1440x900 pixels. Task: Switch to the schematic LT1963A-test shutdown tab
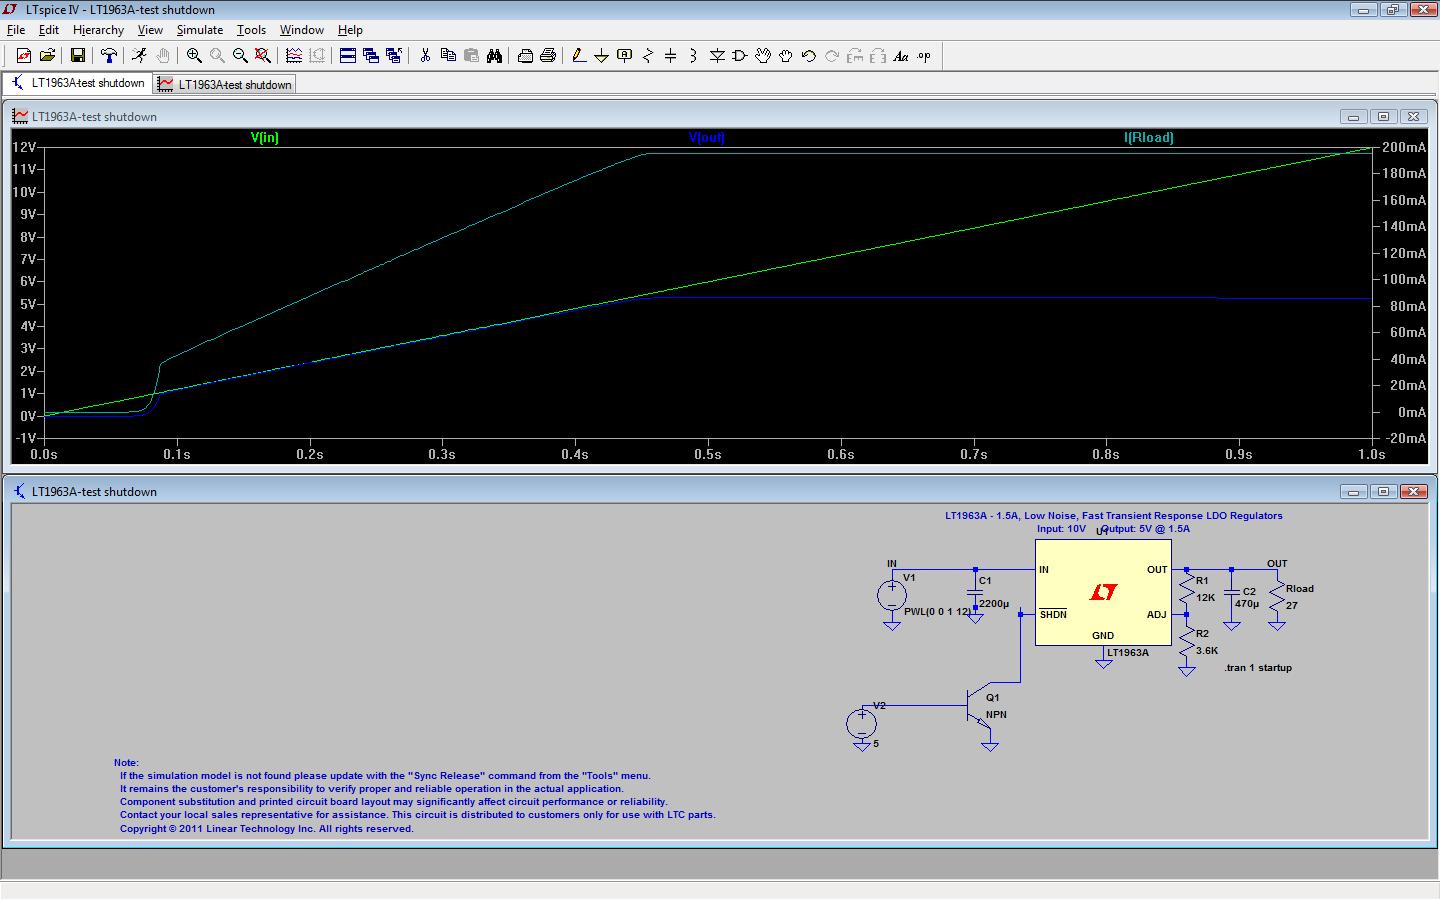point(78,84)
